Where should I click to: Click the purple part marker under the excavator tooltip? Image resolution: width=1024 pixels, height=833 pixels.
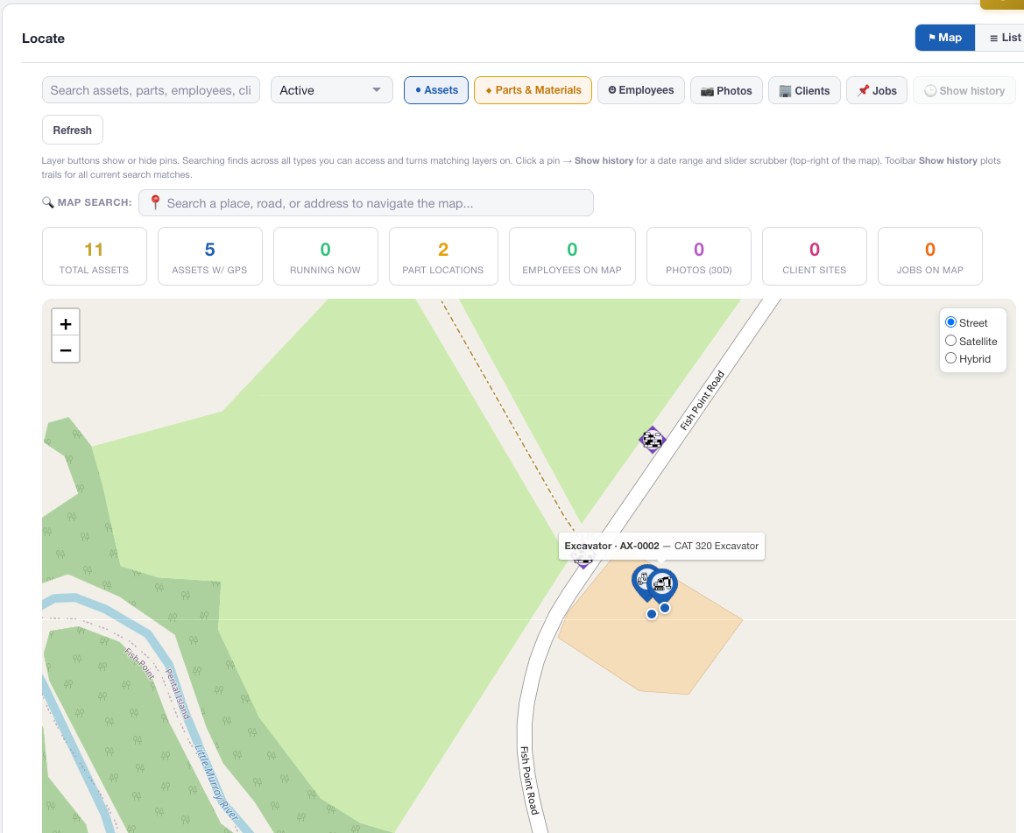click(x=583, y=560)
